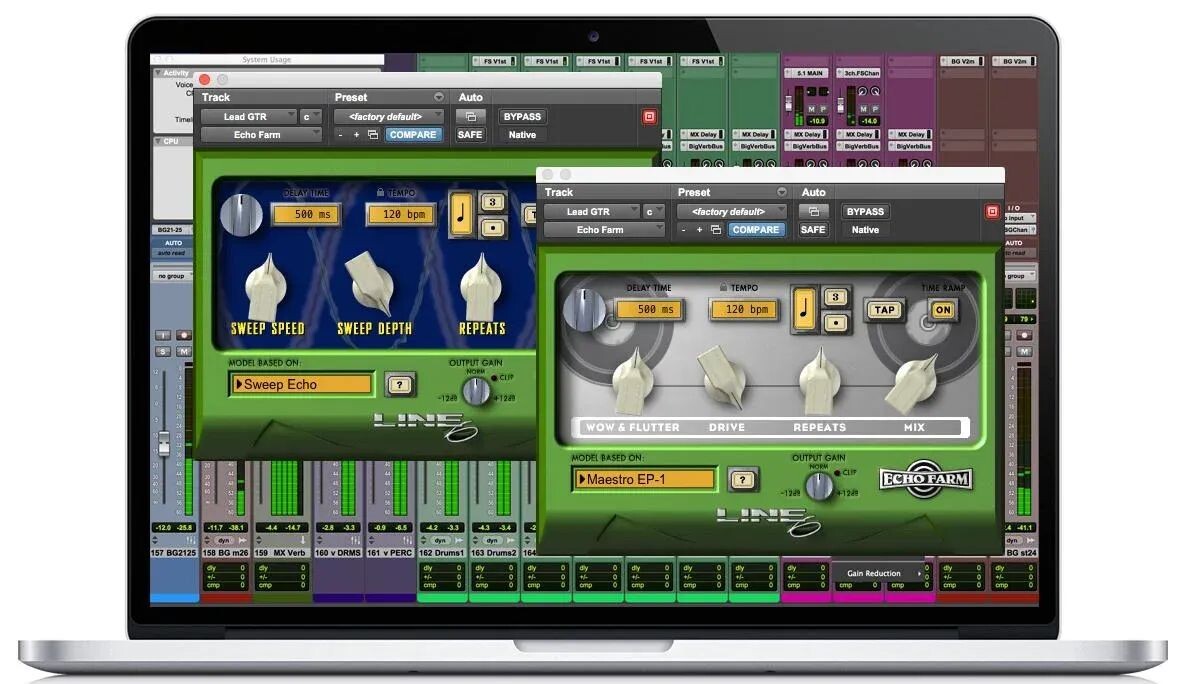
Task: Select next preset plus in Maestro EP-1 window
Action: point(700,230)
